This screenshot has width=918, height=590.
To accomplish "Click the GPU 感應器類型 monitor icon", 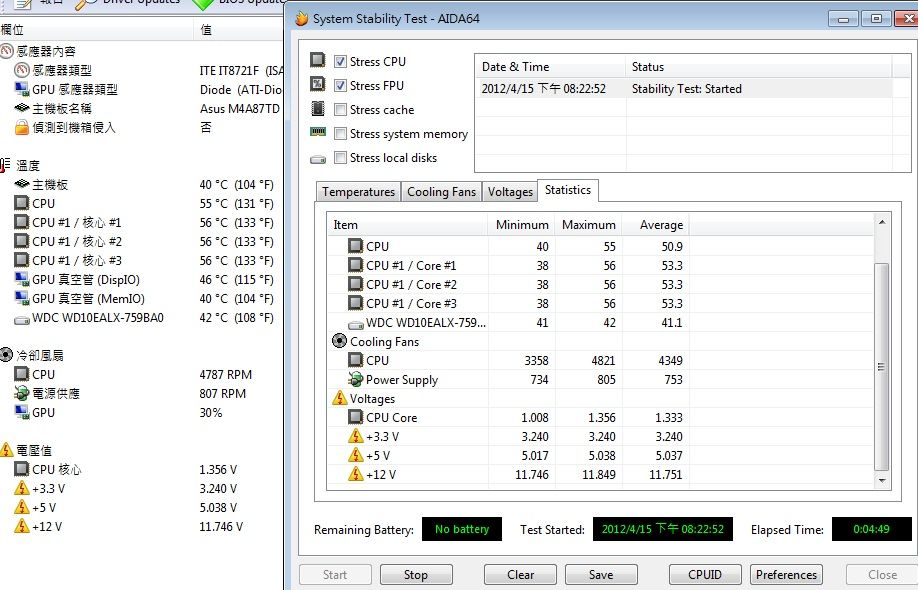I will (22, 89).
